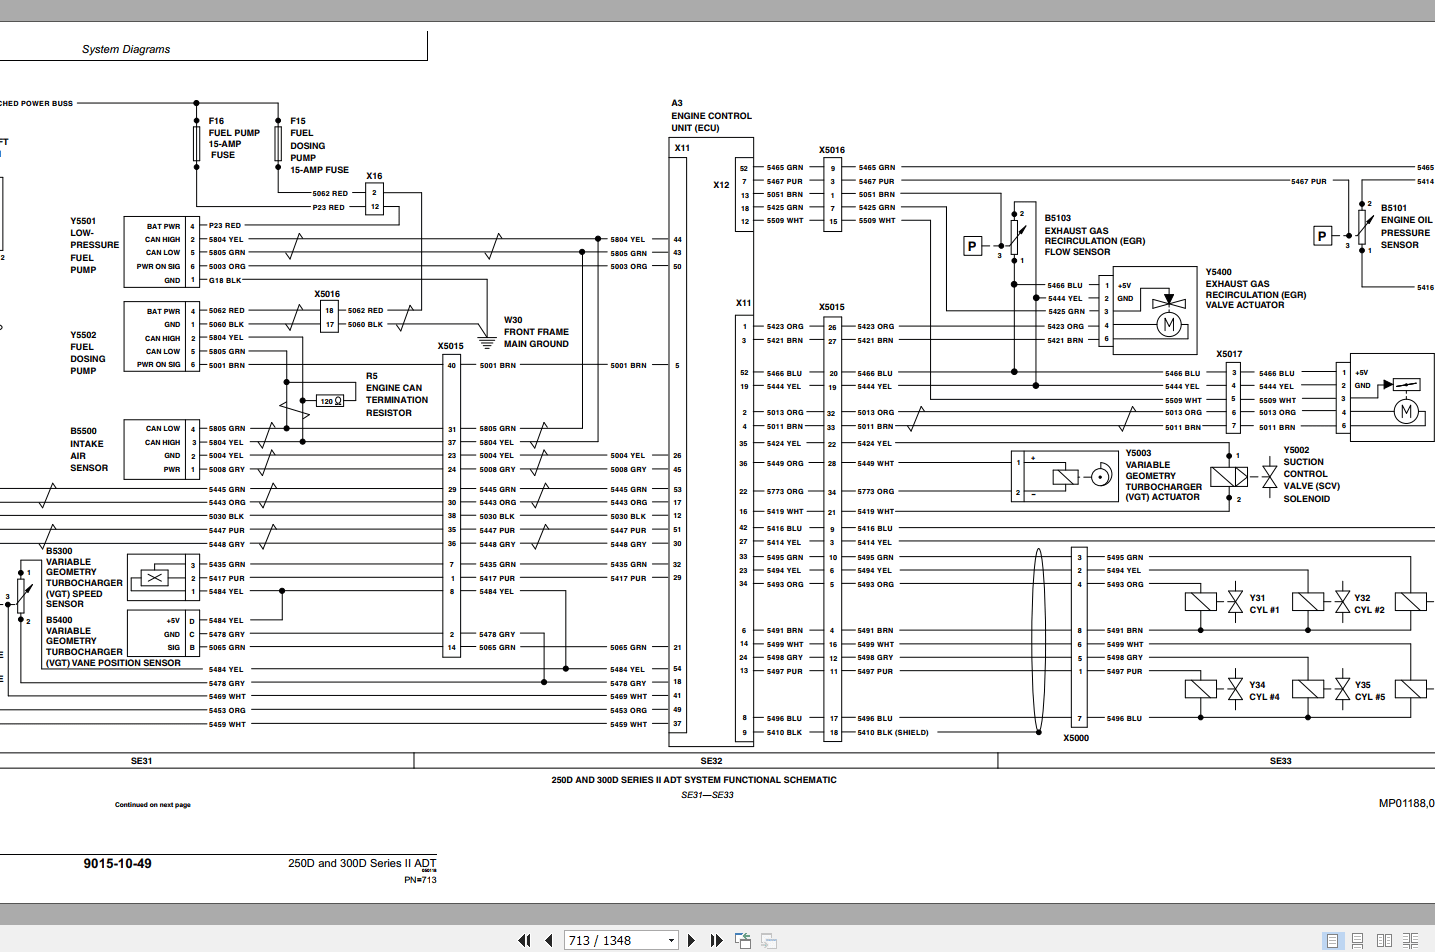Image resolution: width=1435 pixels, height=952 pixels.
Task: Click the System Diagrams header text
Action: pos(126,49)
